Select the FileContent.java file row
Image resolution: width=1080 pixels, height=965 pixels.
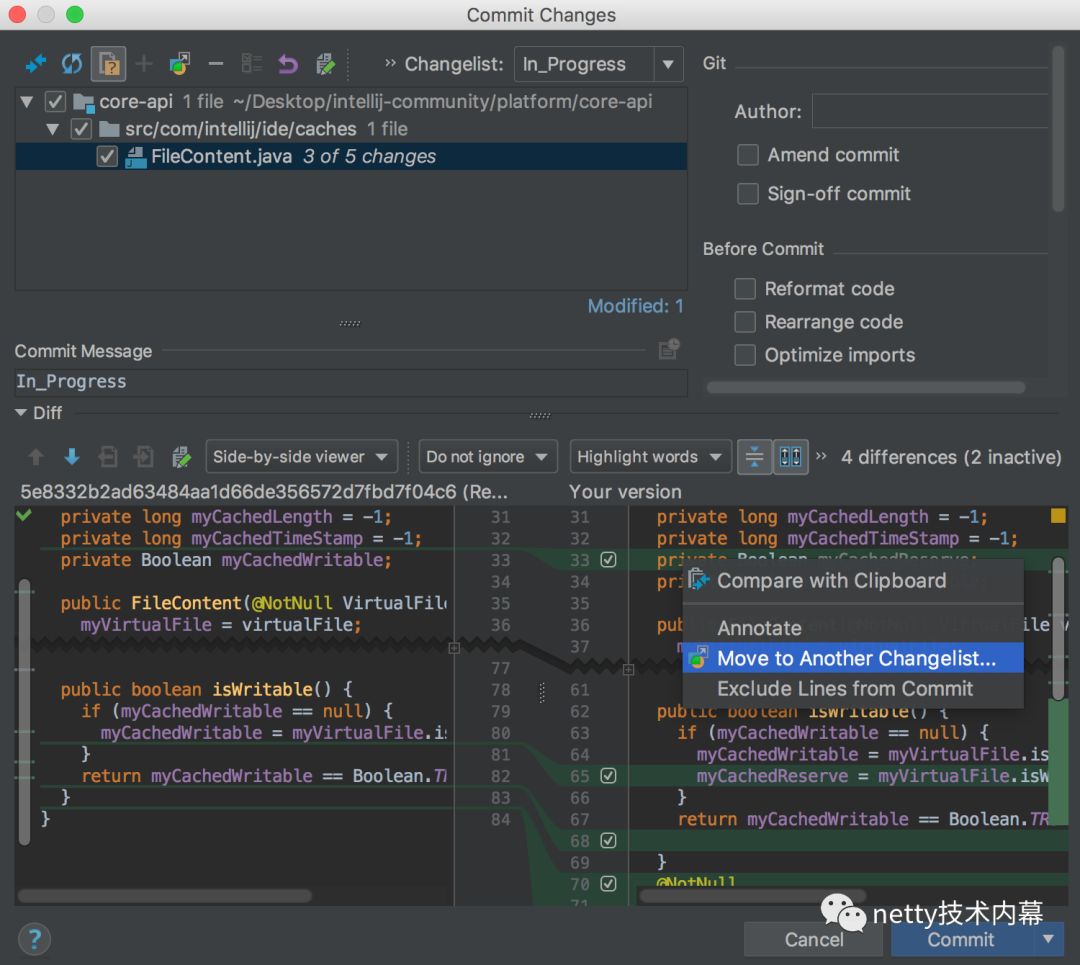pyautogui.click(x=351, y=156)
